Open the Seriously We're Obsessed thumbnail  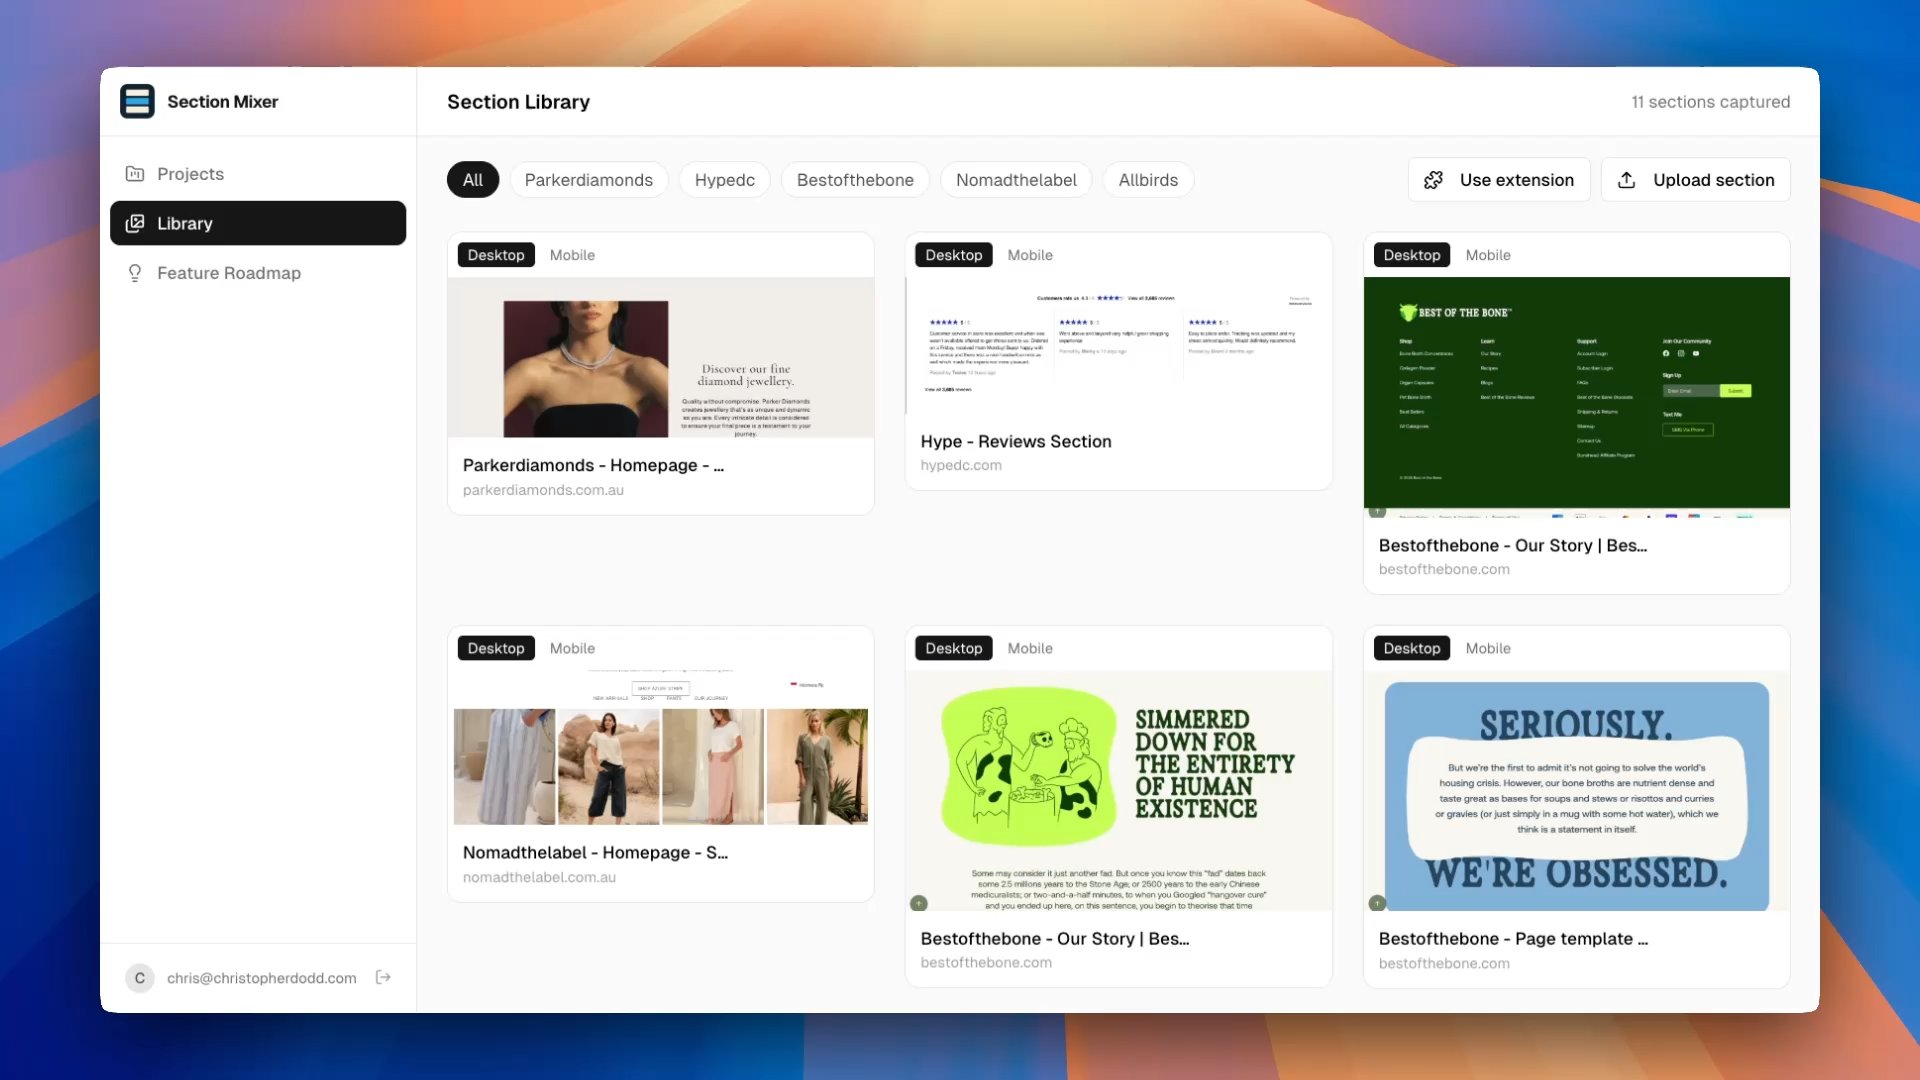click(x=1577, y=790)
